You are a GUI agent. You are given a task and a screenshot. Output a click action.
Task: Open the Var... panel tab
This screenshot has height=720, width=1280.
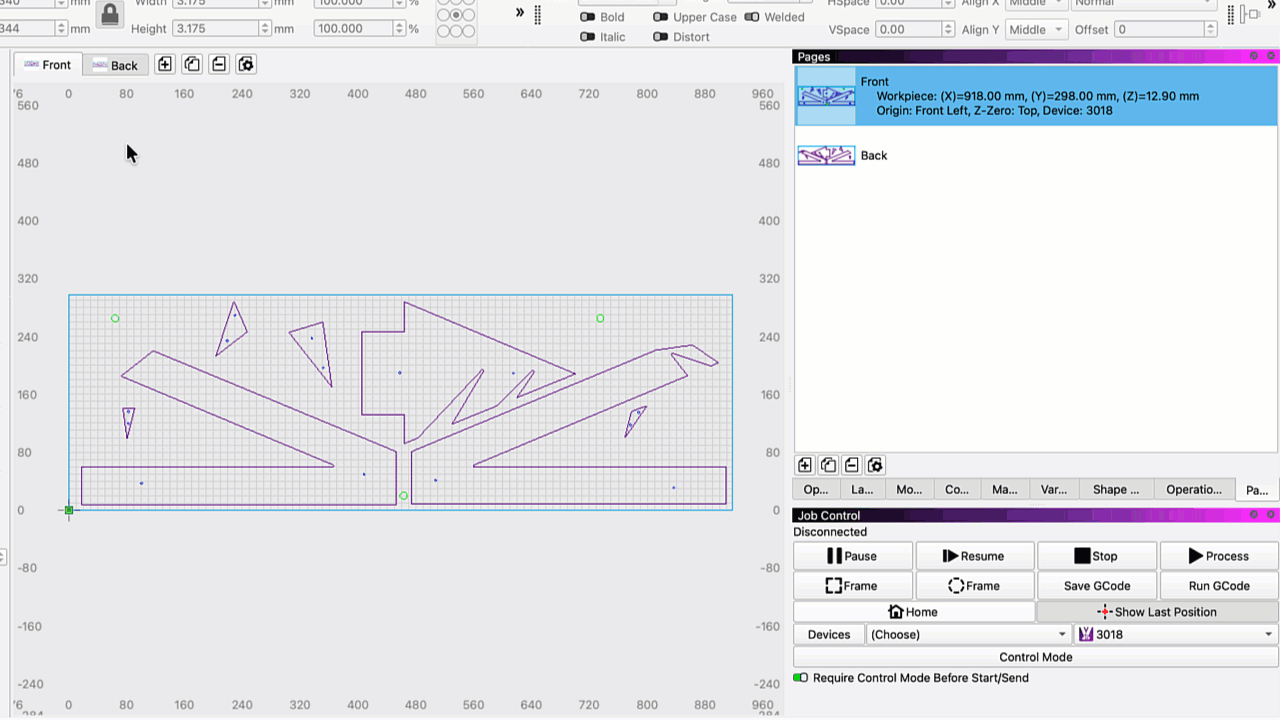coord(1054,489)
